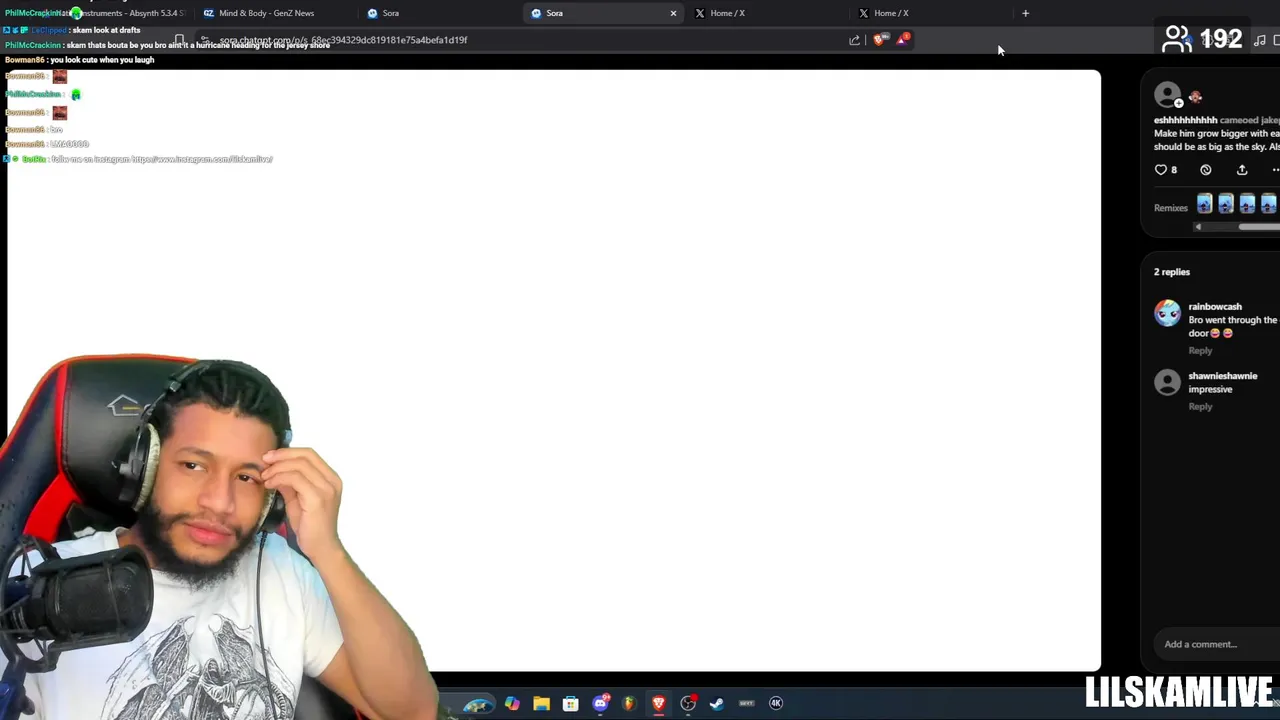Open the third Remixes thumbnail
Screen dimensions: 1280x720
pyautogui.click(x=1247, y=204)
